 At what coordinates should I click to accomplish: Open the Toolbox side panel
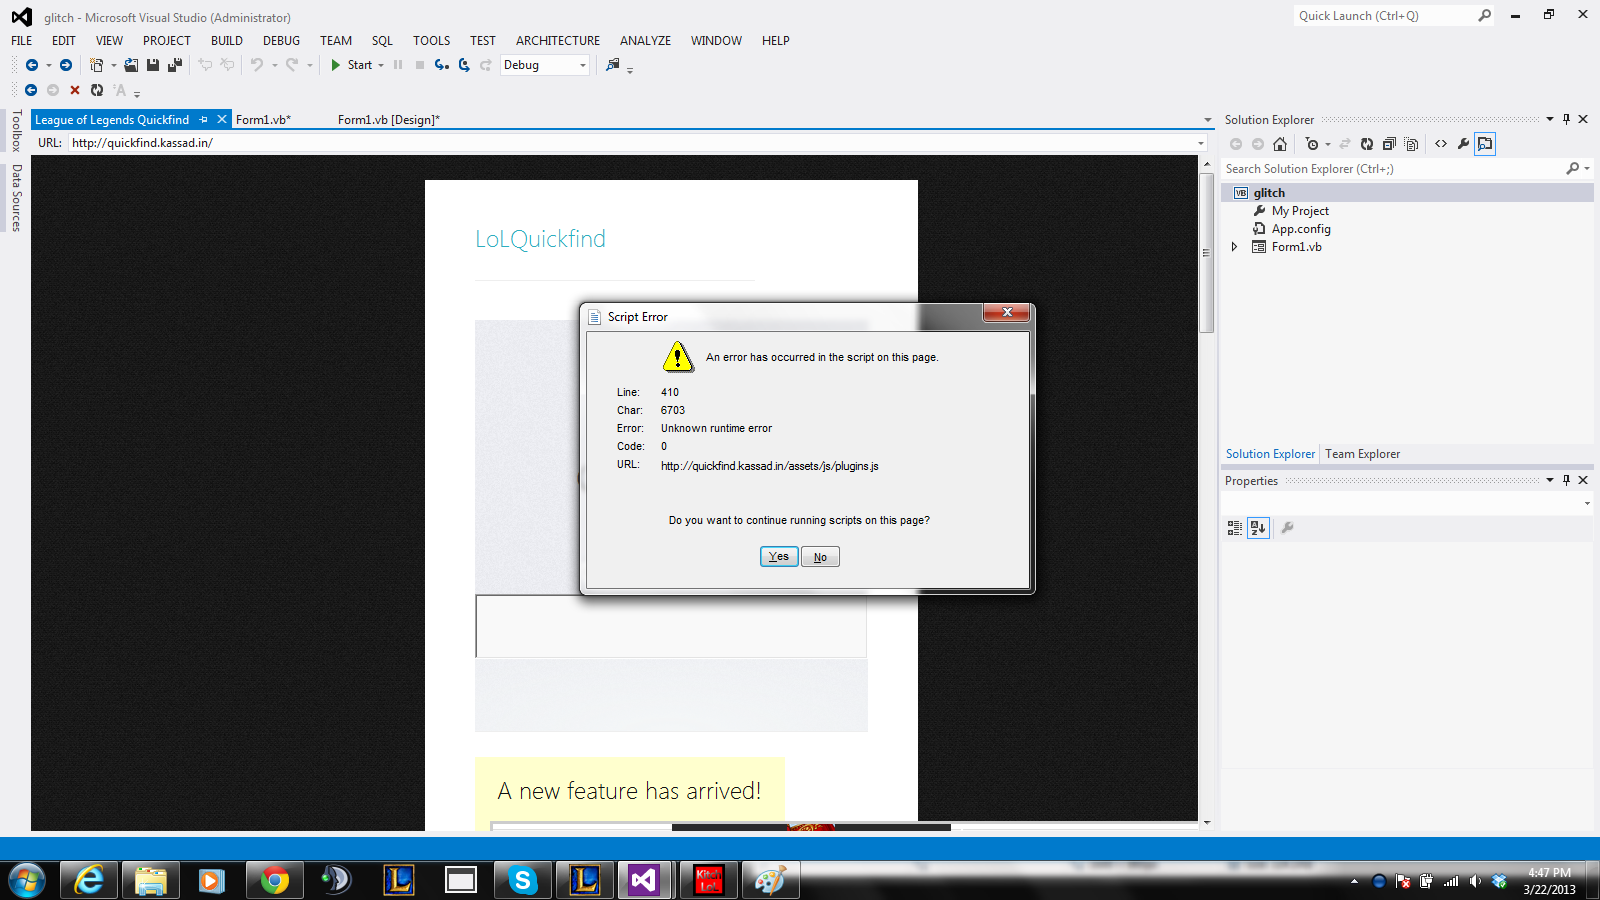coord(16,130)
